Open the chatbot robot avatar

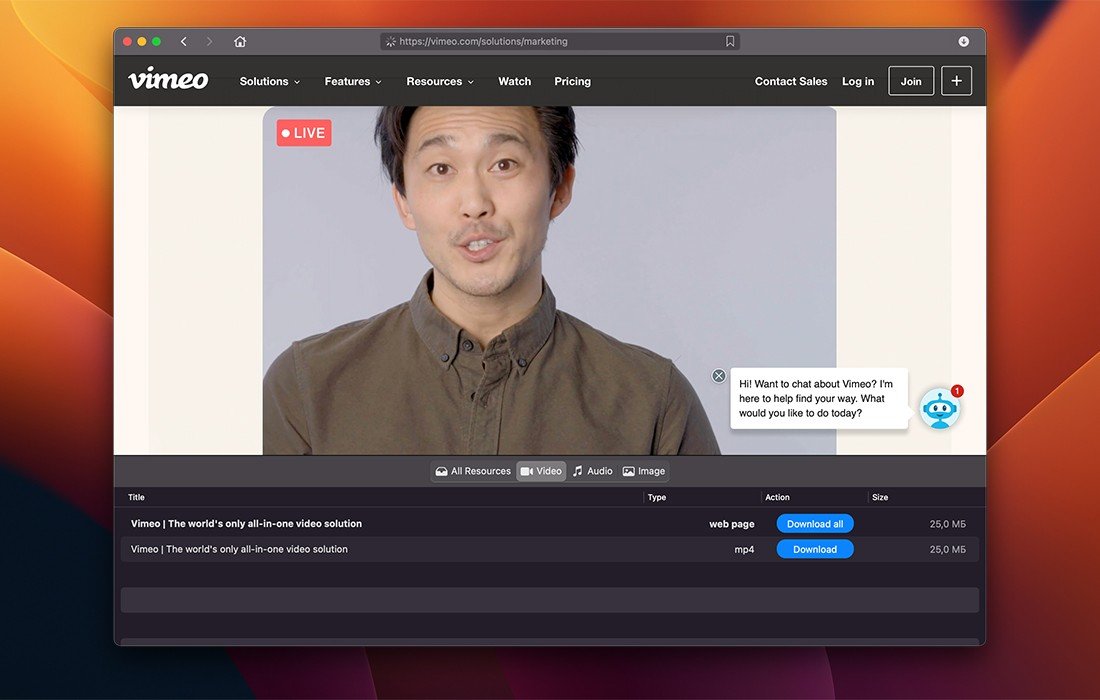[939, 409]
